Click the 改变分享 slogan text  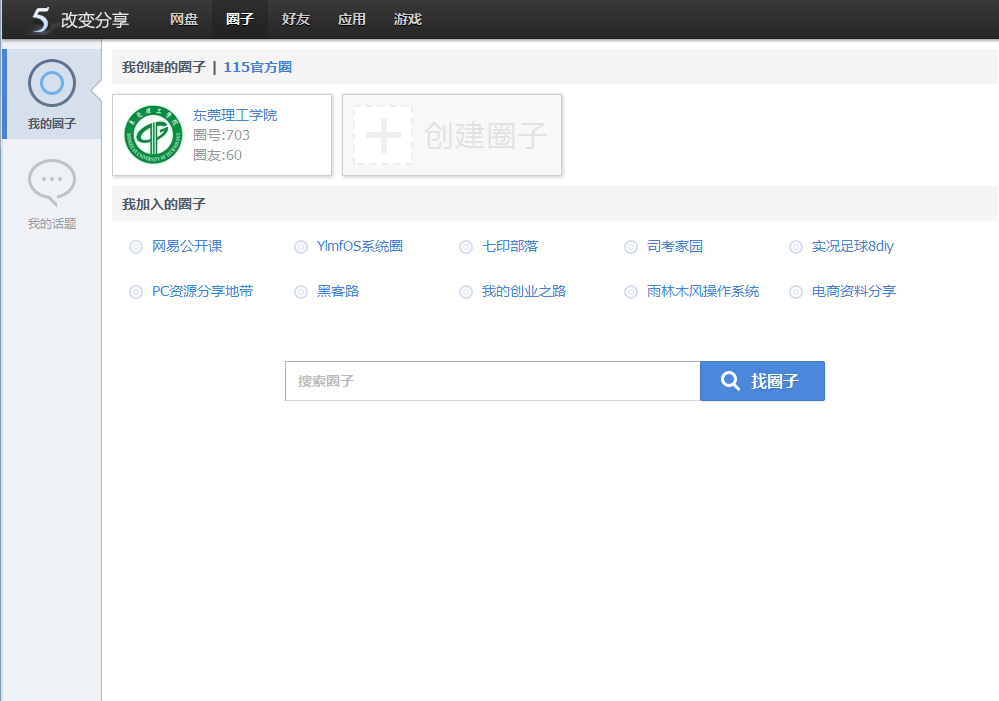[95, 20]
